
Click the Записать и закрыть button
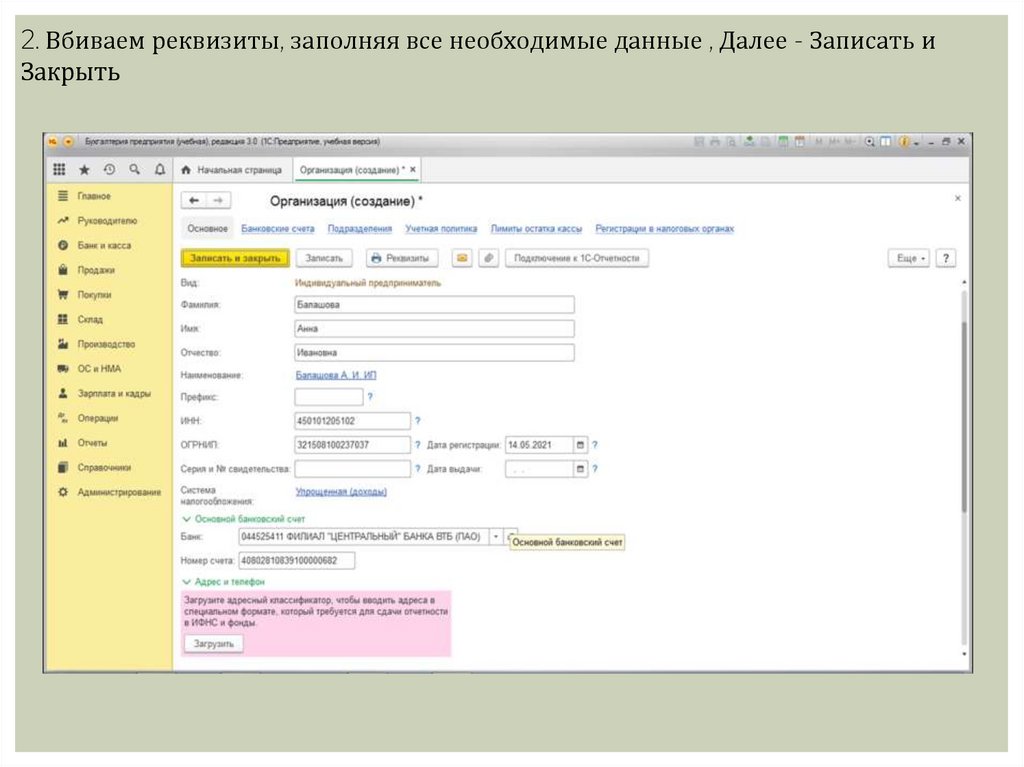235,258
